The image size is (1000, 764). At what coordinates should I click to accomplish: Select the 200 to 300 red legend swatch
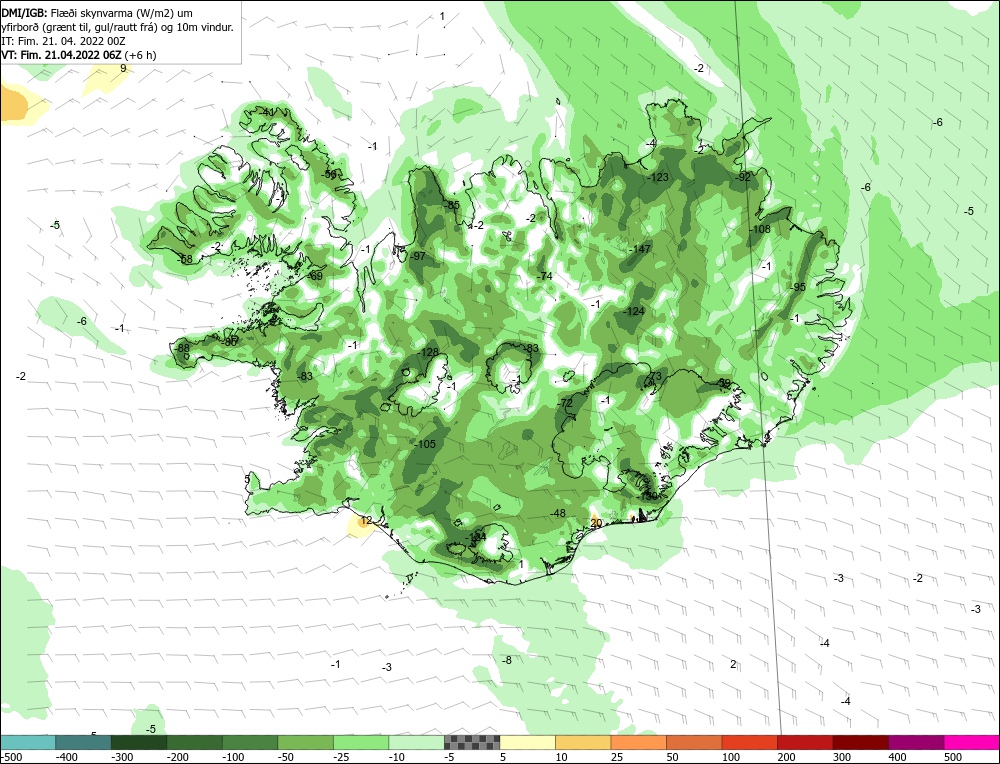pyautogui.click(x=805, y=742)
